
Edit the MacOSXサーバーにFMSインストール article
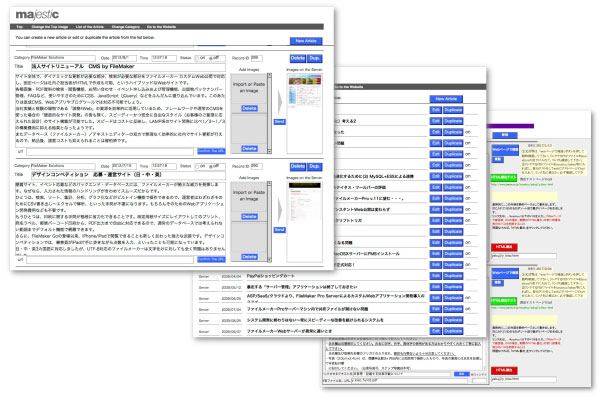click(x=435, y=254)
